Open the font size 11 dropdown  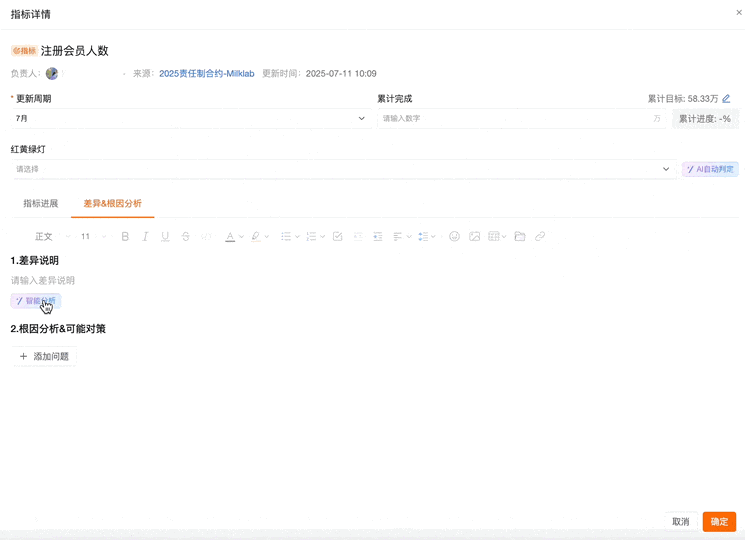93,237
